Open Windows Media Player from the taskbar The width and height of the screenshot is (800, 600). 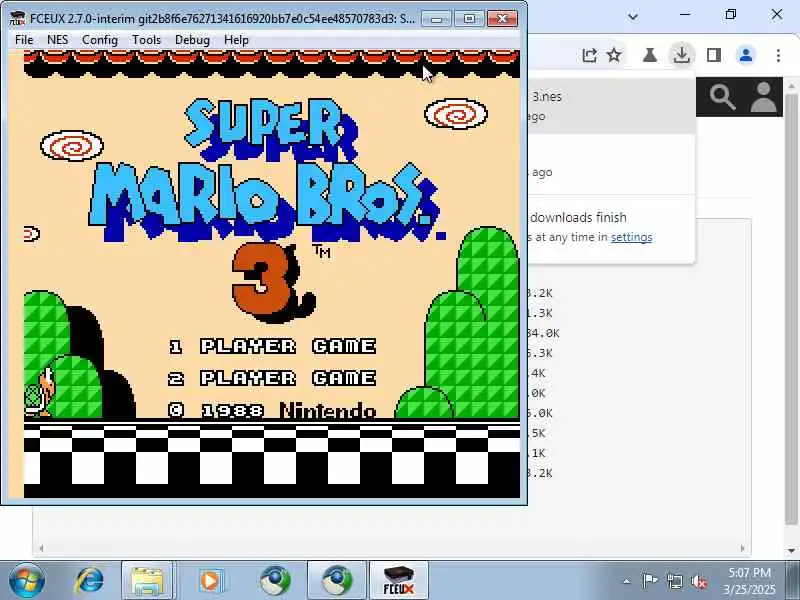pos(210,580)
